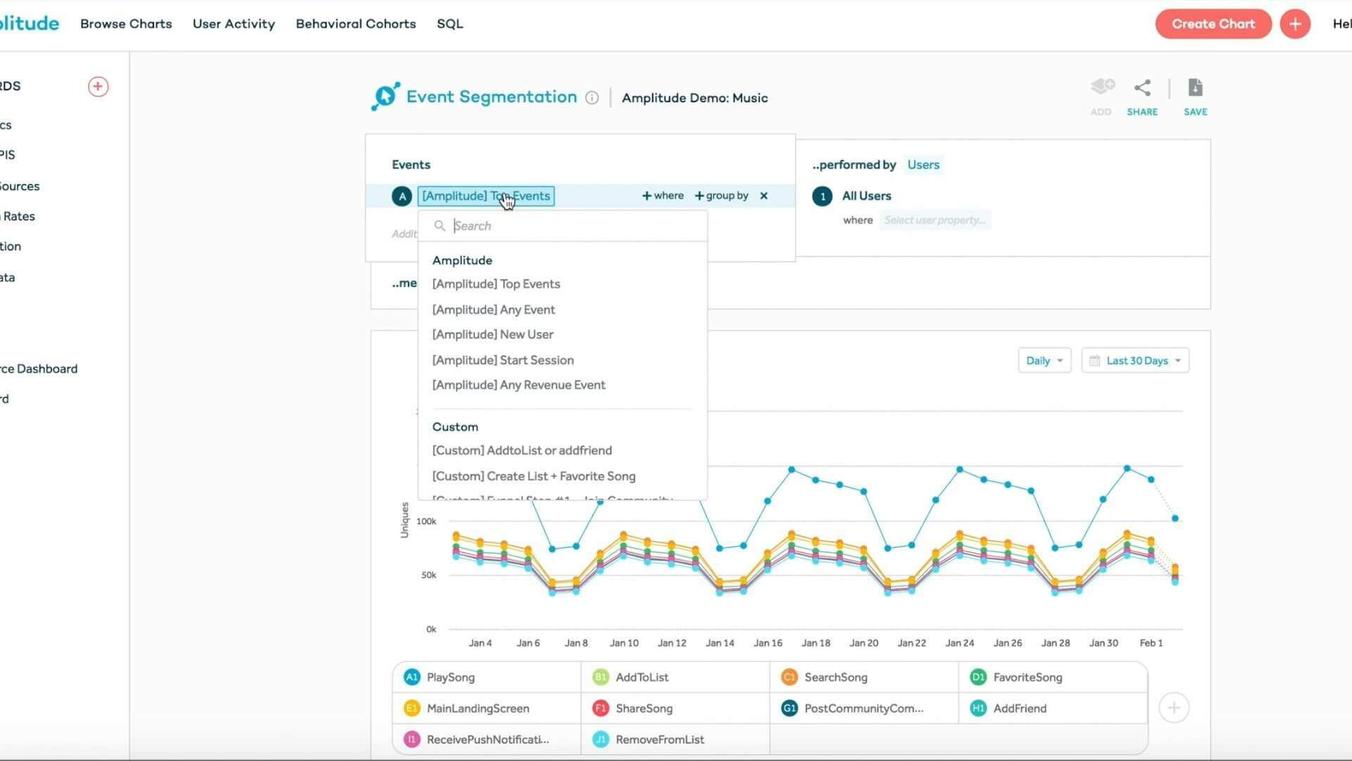
Task: Click the 100k label on y-axis
Action: [x=426, y=522]
